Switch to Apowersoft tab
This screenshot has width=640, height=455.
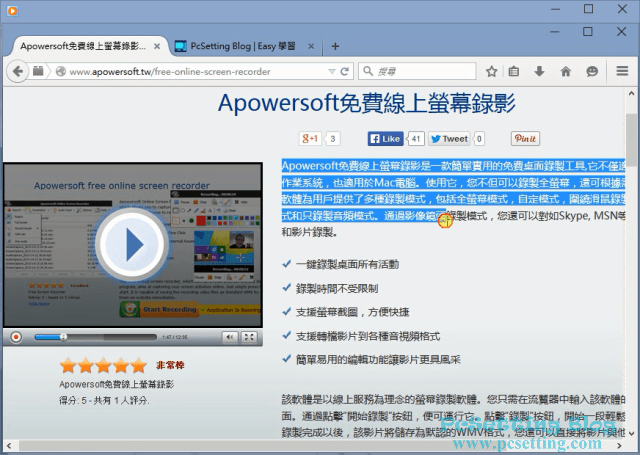pos(83,46)
